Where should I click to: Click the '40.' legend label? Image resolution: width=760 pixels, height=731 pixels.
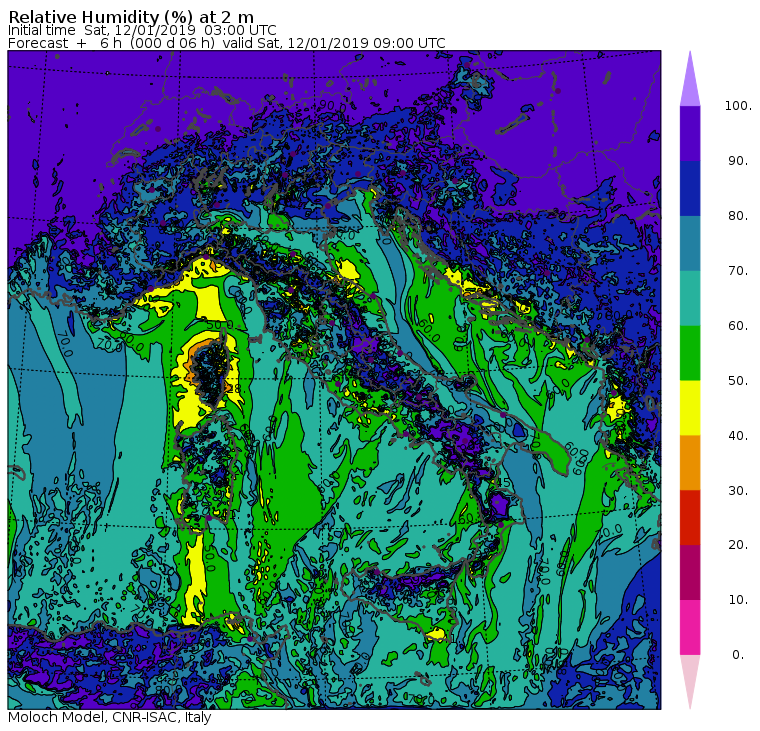point(738,435)
